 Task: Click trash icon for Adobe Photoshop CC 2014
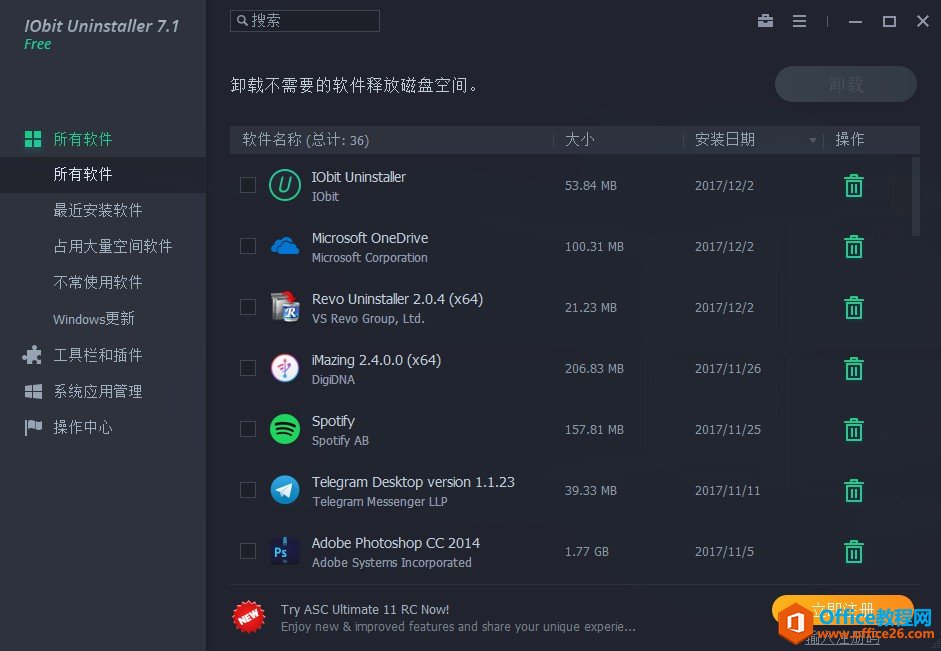(x=853, y=551)
